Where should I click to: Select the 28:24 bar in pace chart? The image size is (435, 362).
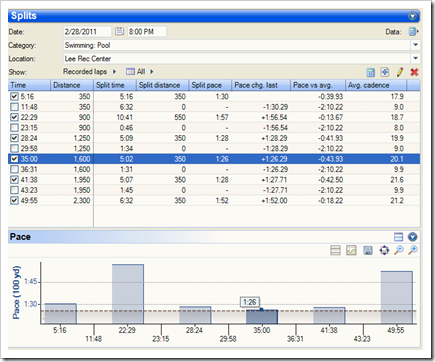click(195, 315)
